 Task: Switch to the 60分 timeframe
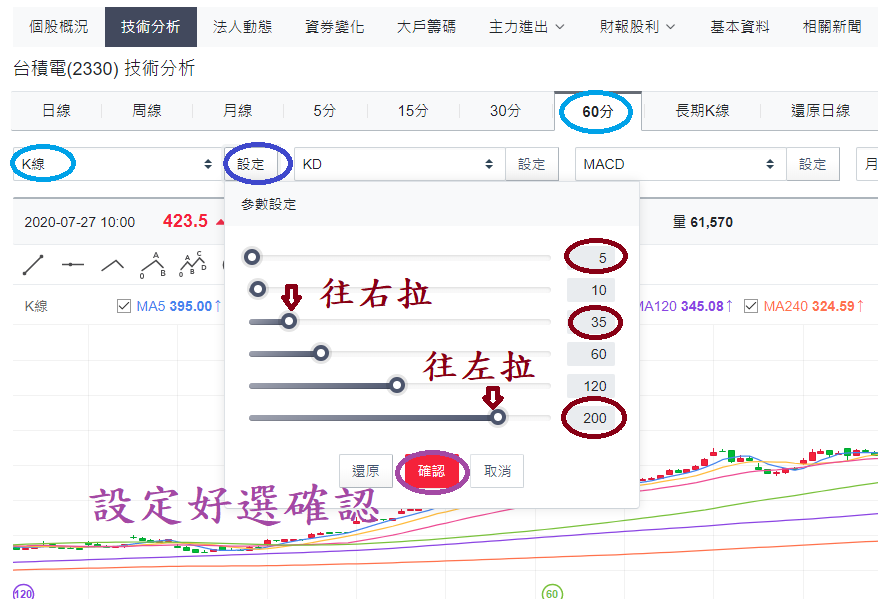pos(597,111)
